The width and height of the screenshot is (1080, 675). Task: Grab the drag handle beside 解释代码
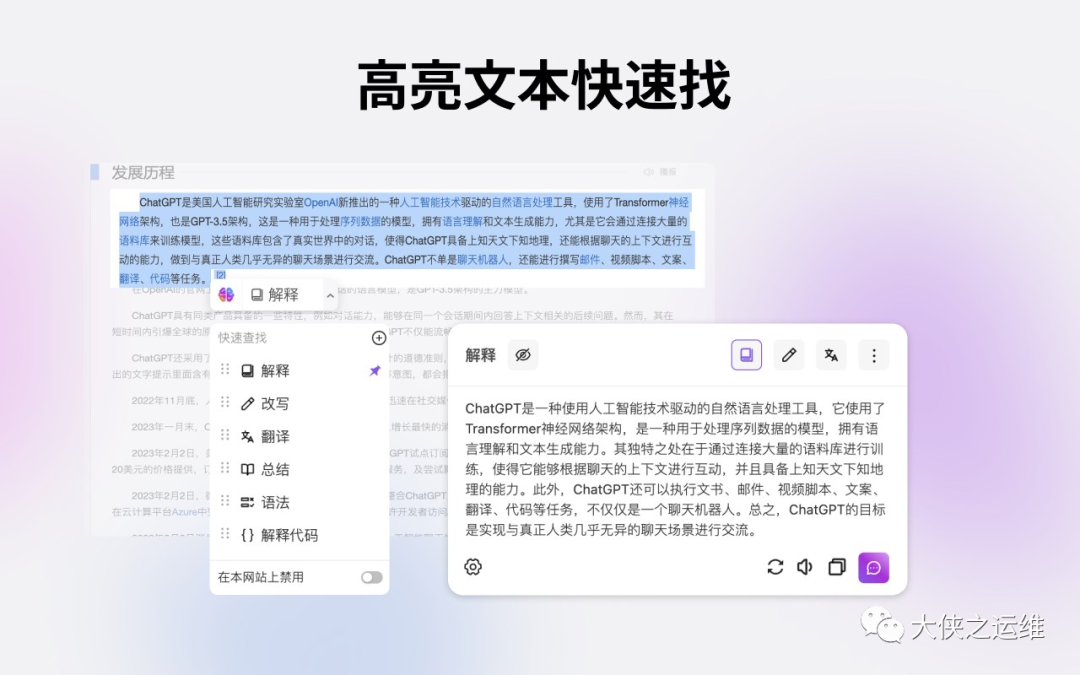(x=225, y=534)
